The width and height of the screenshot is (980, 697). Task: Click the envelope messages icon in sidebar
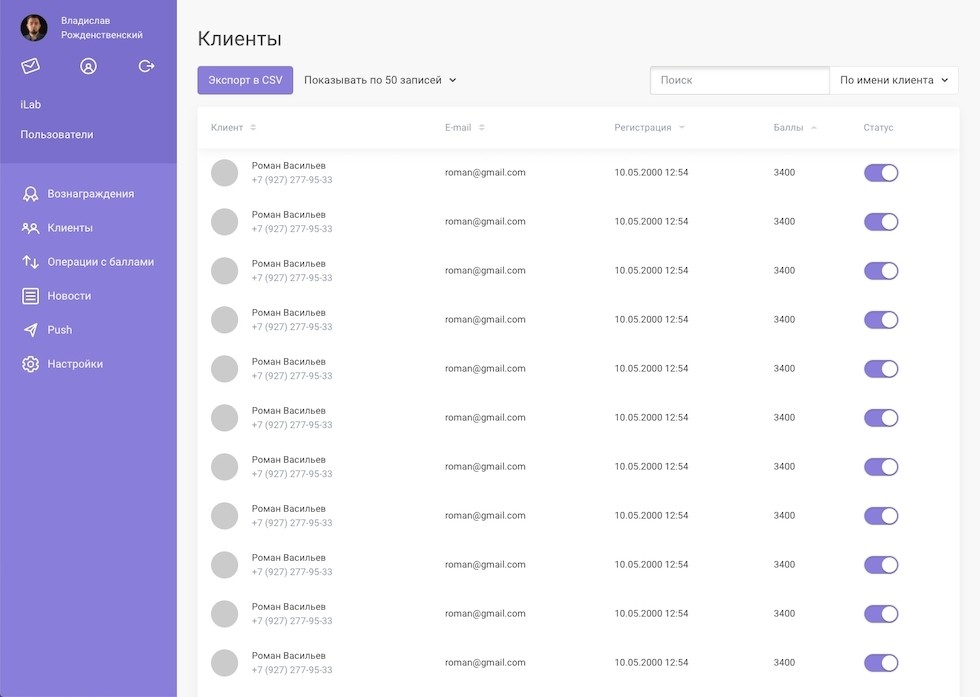(31, 66)
